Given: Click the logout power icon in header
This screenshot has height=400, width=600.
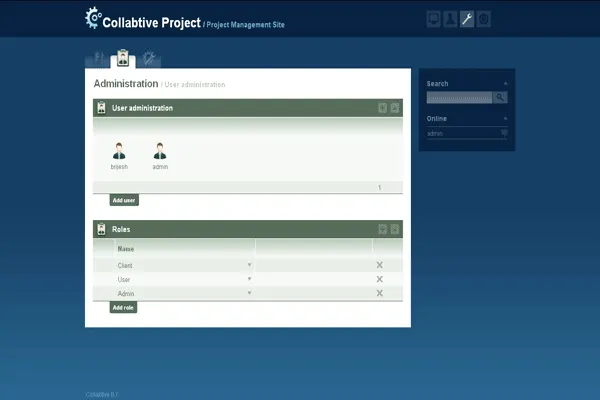Looking at the screenshot, I should tap(484, 18).
